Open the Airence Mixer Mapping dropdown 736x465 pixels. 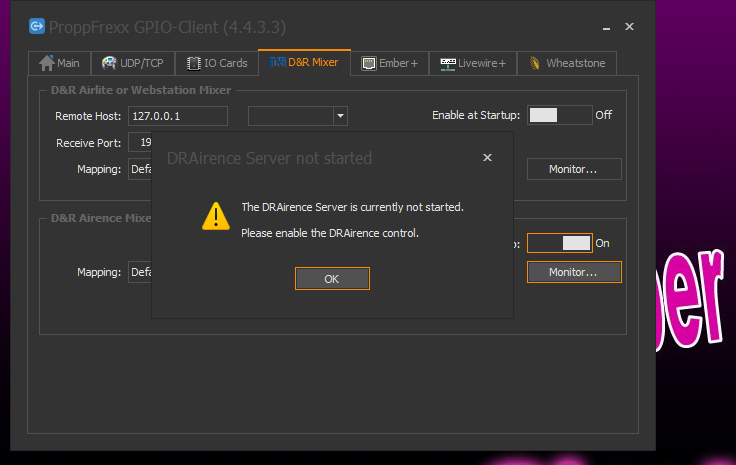(140, 272)
